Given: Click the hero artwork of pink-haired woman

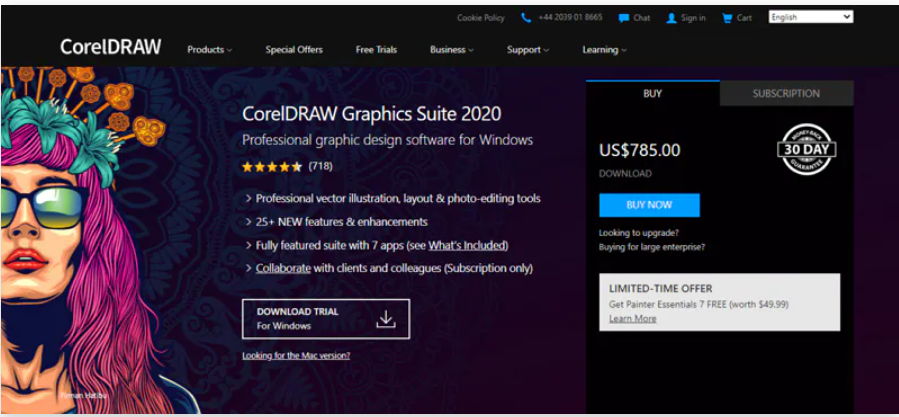Looking at the screenshot, I should pyautogui.click(x=86, y=241).
